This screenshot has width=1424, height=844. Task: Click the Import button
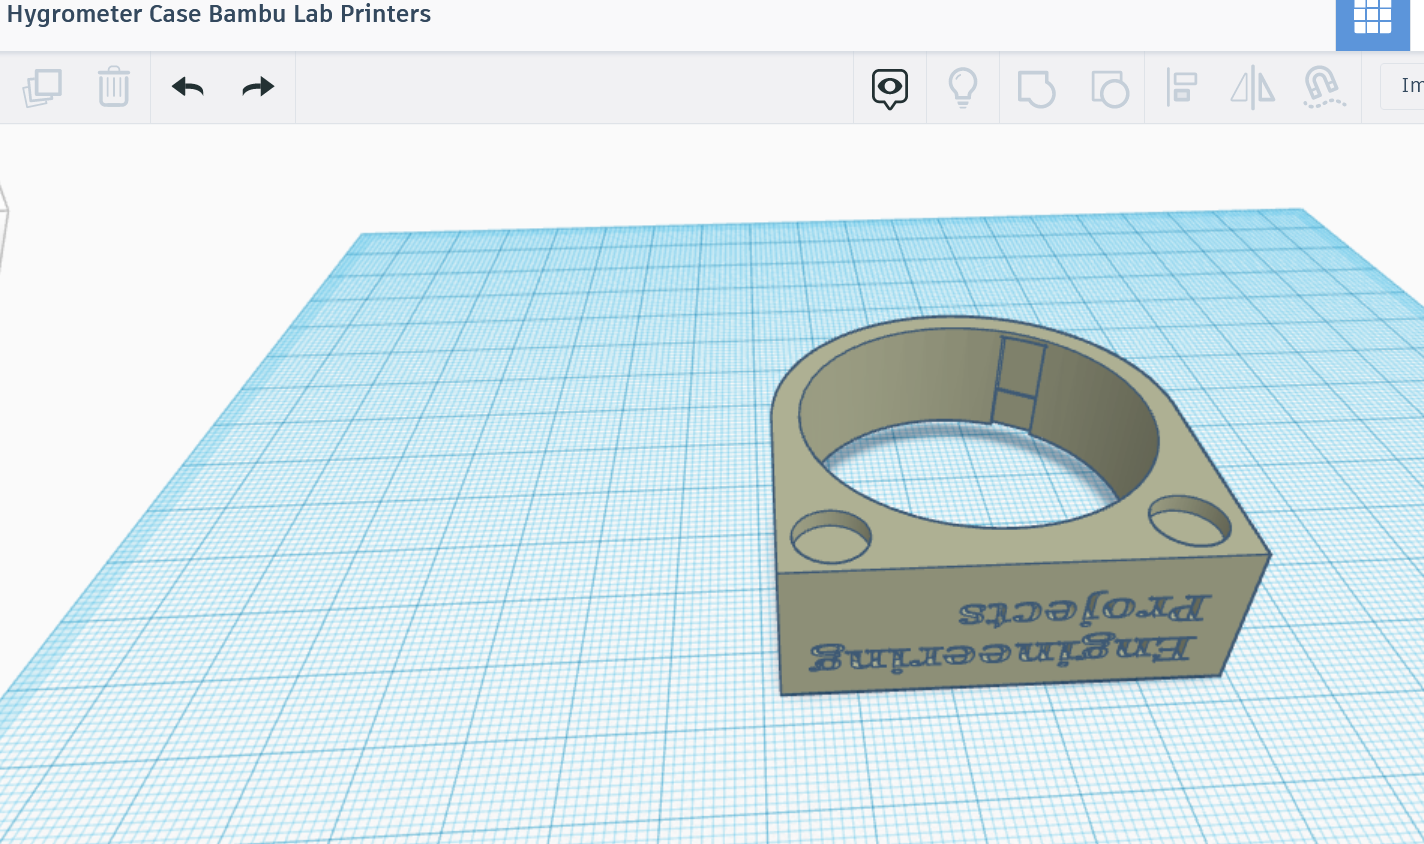tap(1410, 85)
